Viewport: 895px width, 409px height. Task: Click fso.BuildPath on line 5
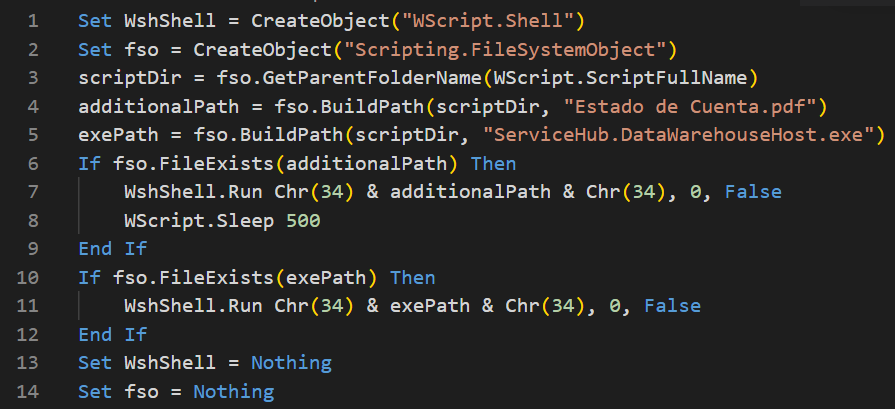coord(268,135)
